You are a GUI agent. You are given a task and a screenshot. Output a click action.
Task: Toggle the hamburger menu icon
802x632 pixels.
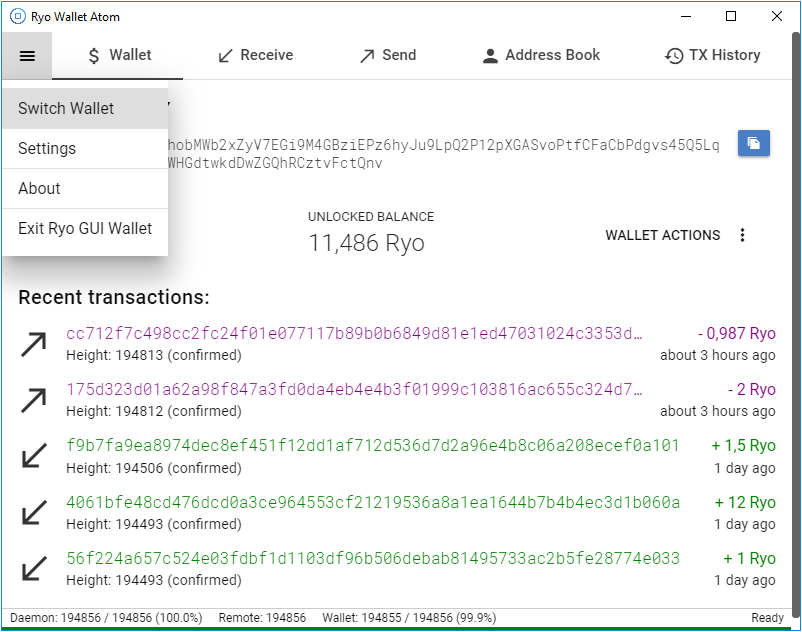27,55
